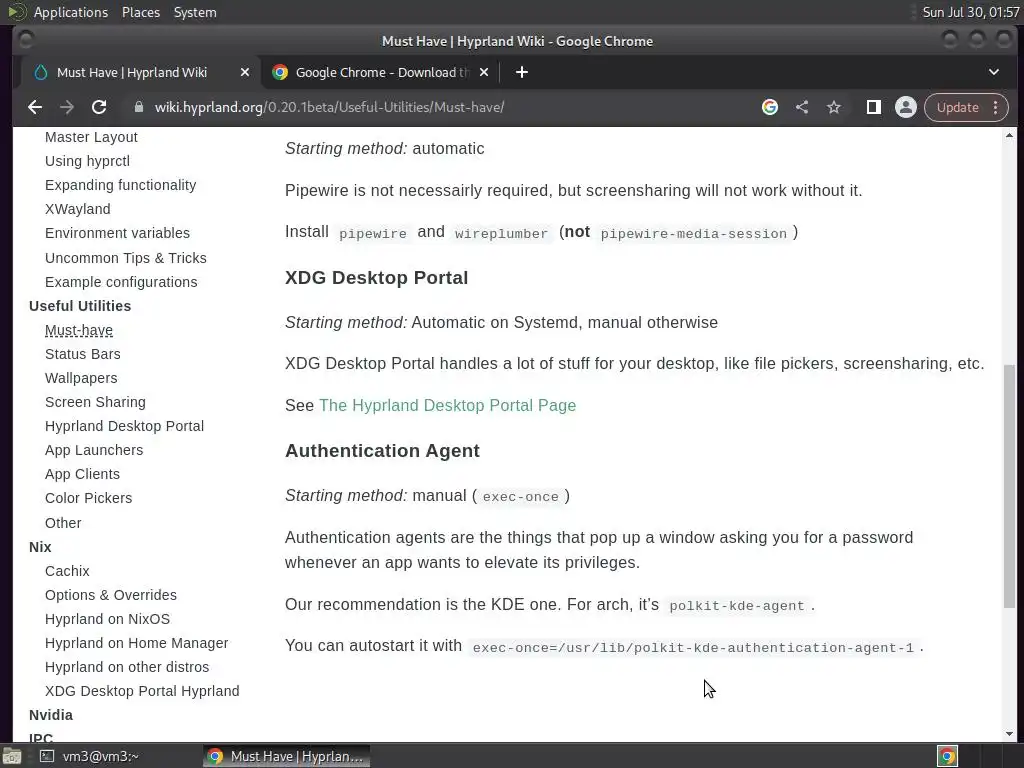The image size is (1024, 768).
Task: View site information via the padlock icon
Action: coord(138,107)
